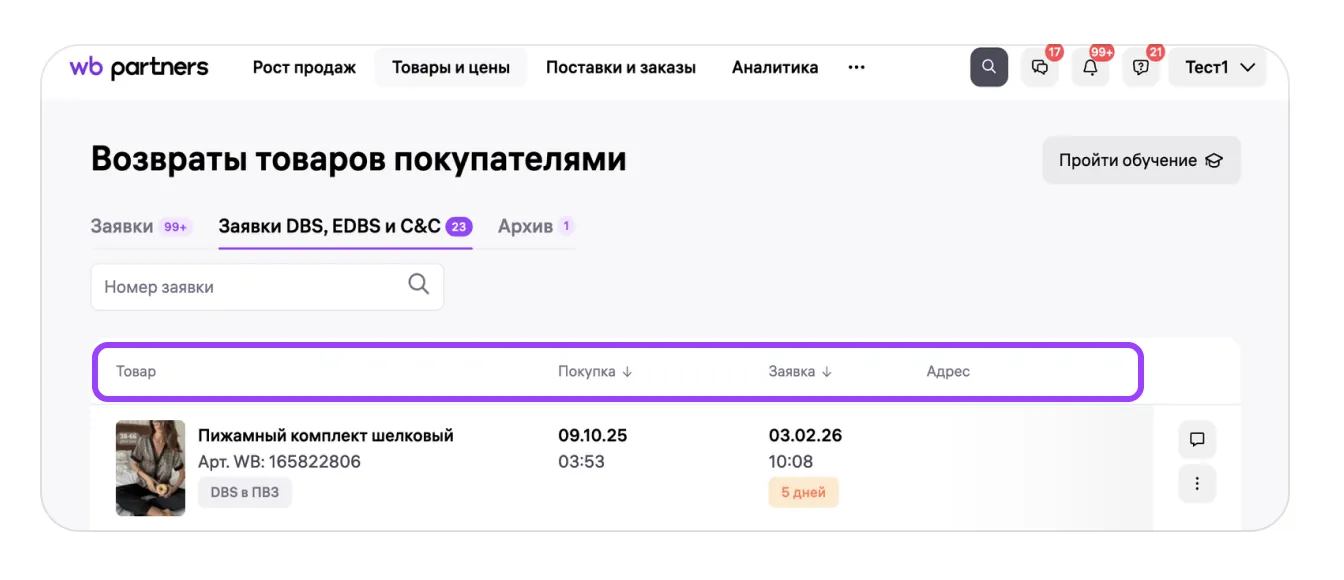Open the Поставки и заказы menu
Image resolution: width=1344 pixels, height=580 pixels.
620,67
